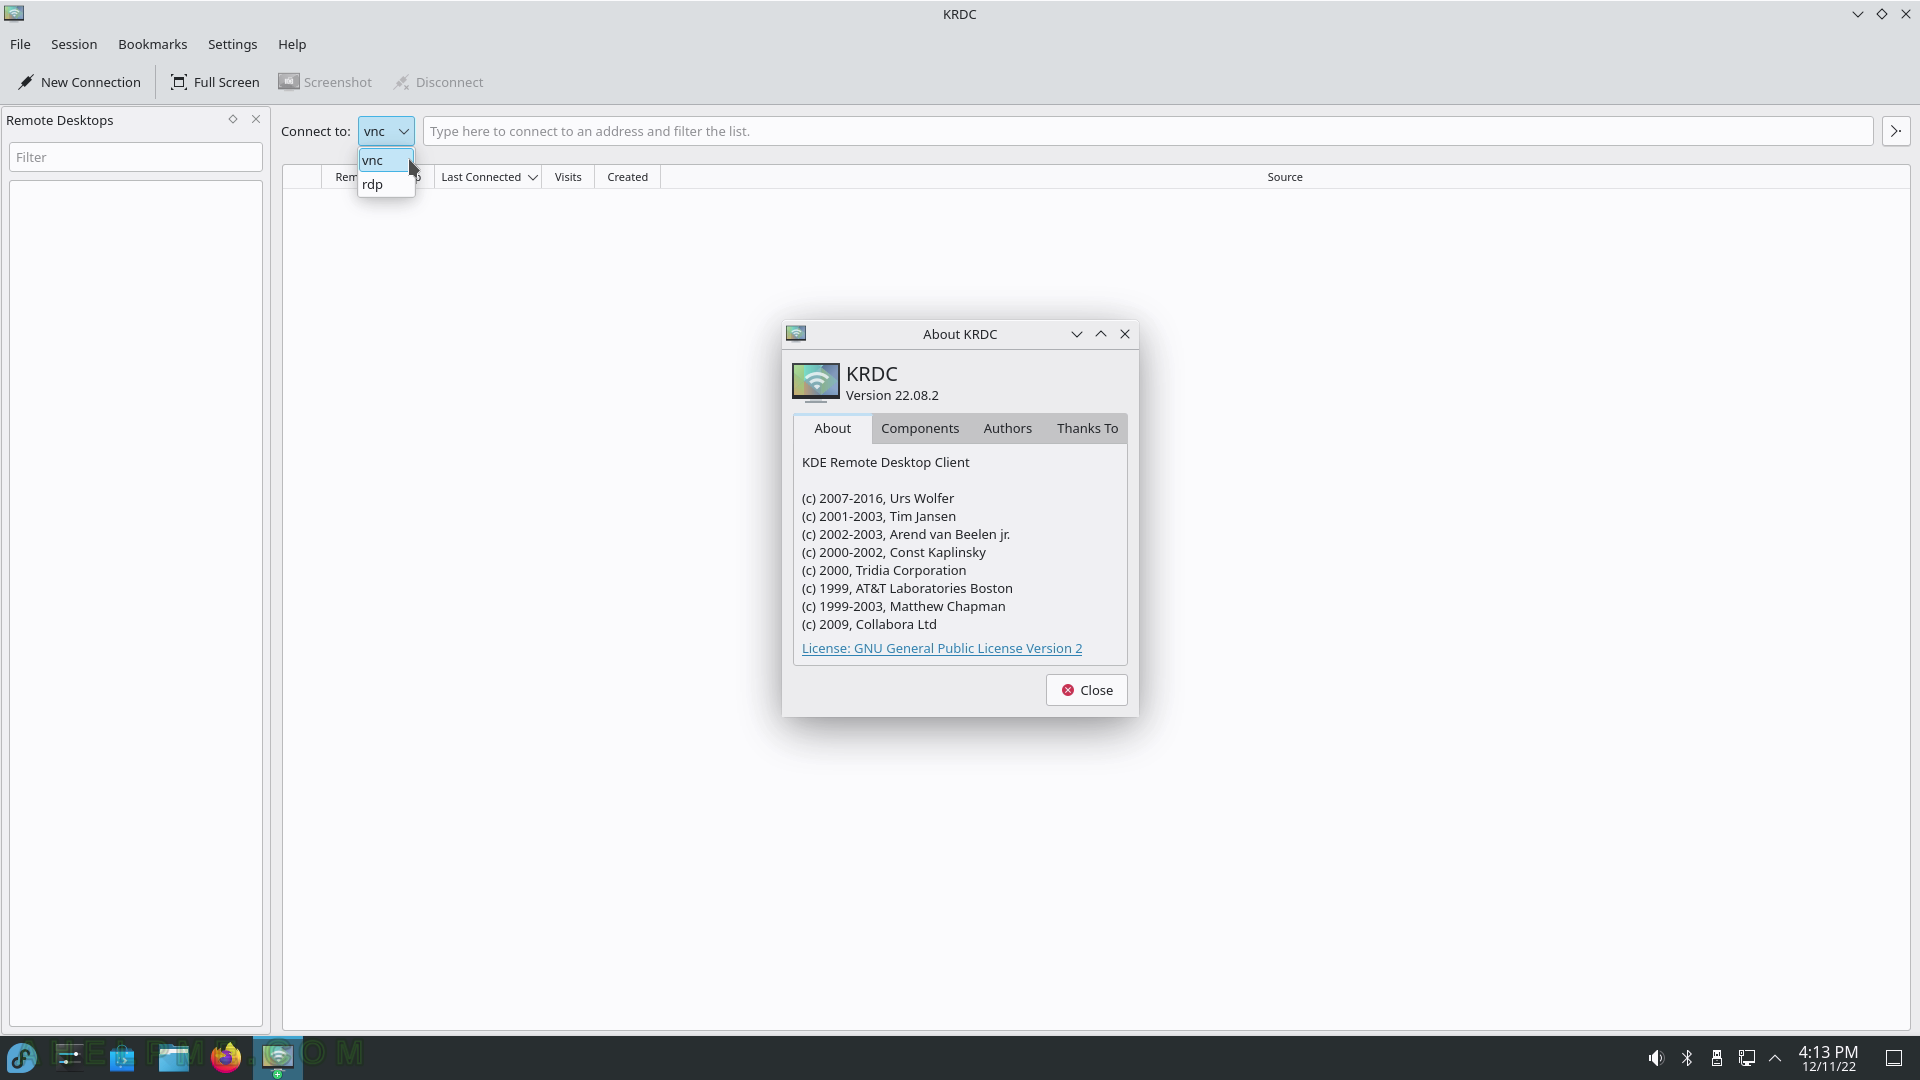1920x1080 pixels.
Task: Click the Screenshot toolbar button
Action: tap(325, 82)
